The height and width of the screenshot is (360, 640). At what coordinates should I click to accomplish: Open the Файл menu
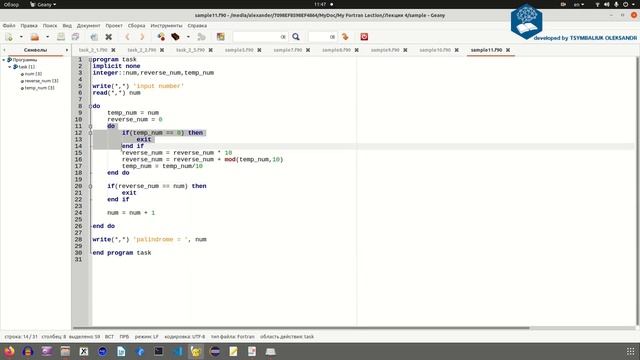click(9, 25)
